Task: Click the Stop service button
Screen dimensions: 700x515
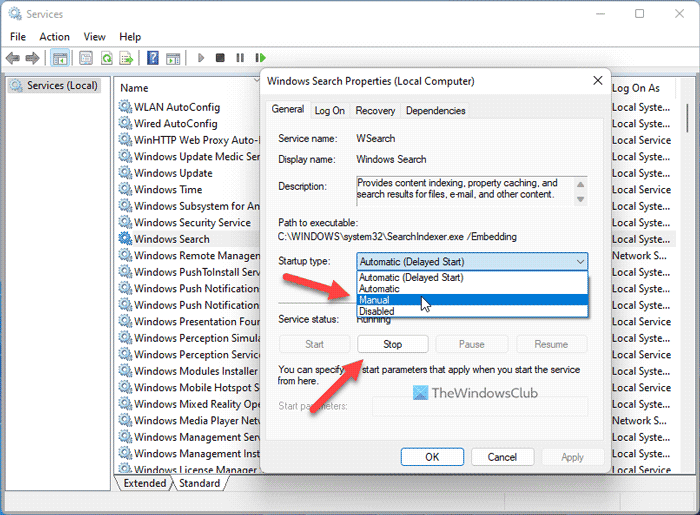Action: click(392, 344)
